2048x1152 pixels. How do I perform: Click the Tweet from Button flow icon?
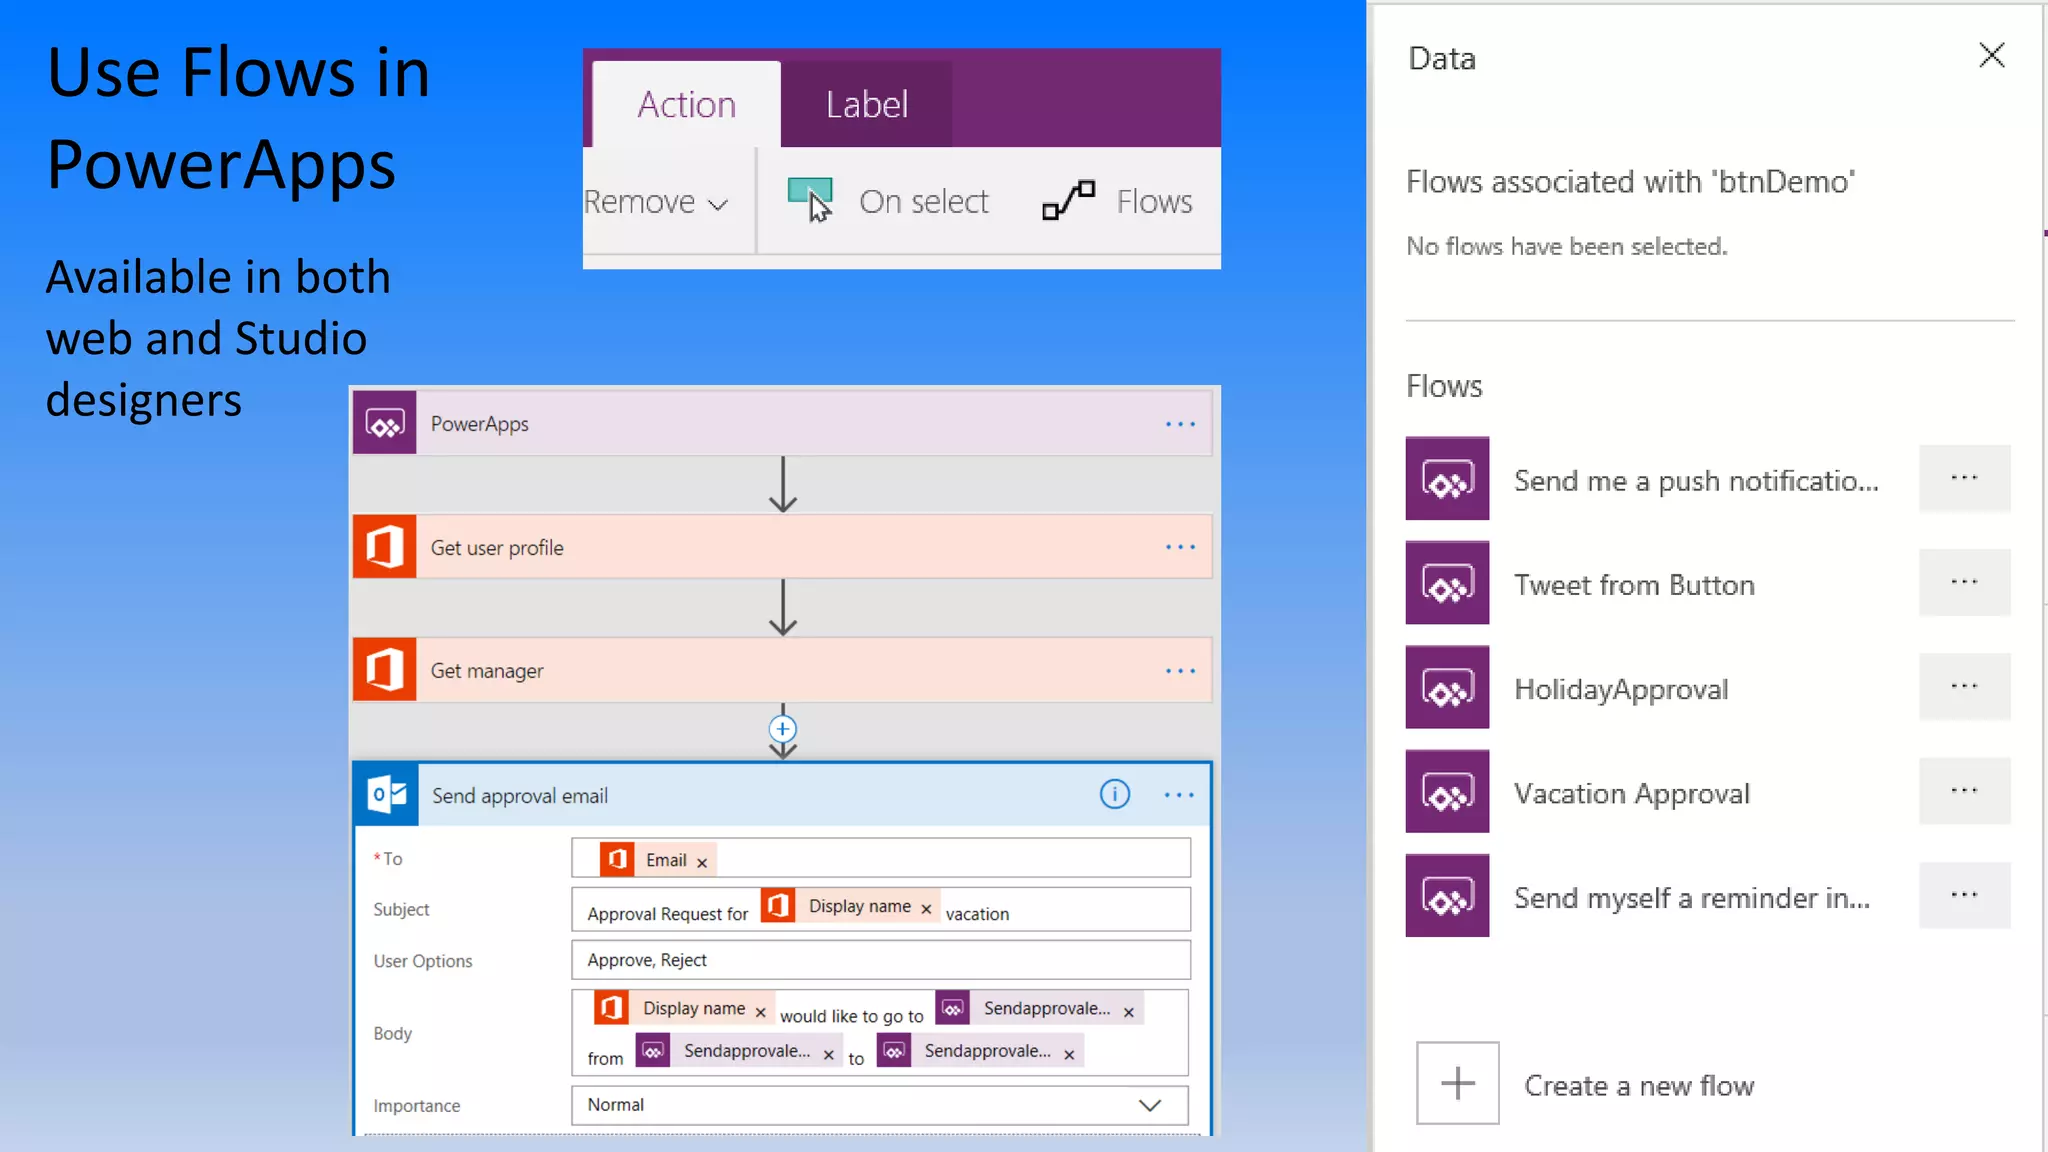(1447, 583)
